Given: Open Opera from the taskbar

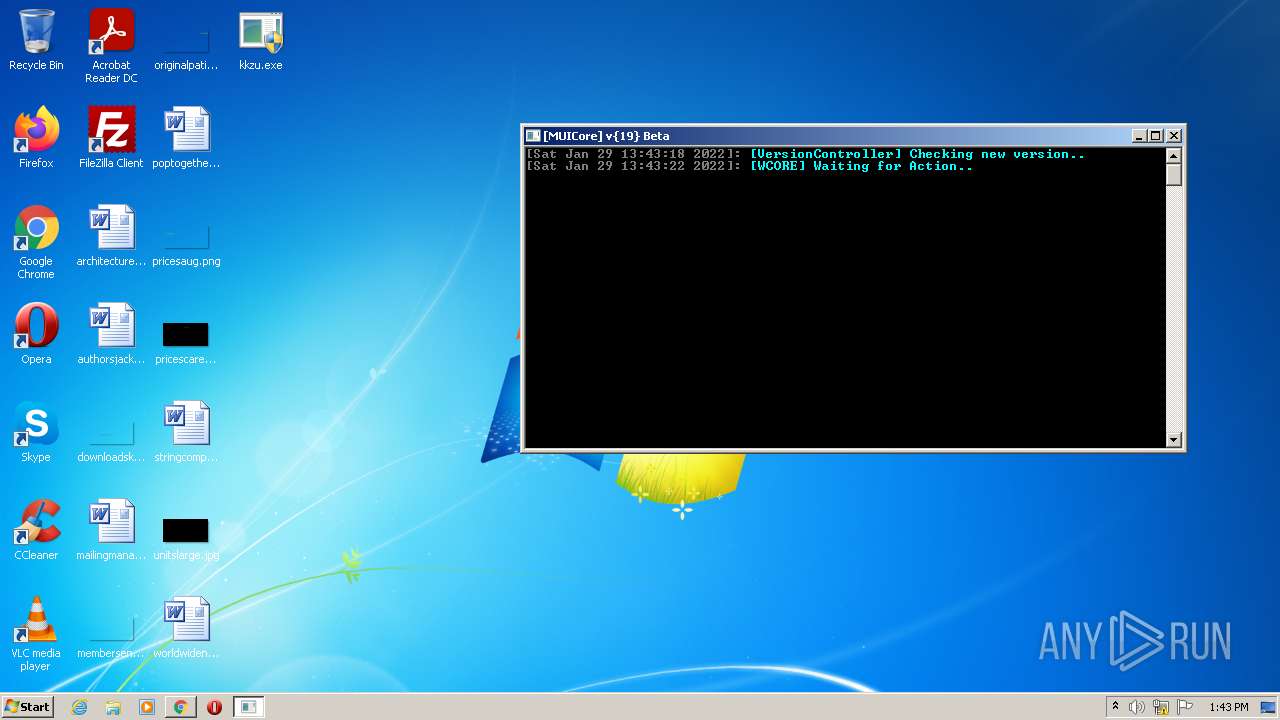Looking at the screenshot, I should point(214,707).
